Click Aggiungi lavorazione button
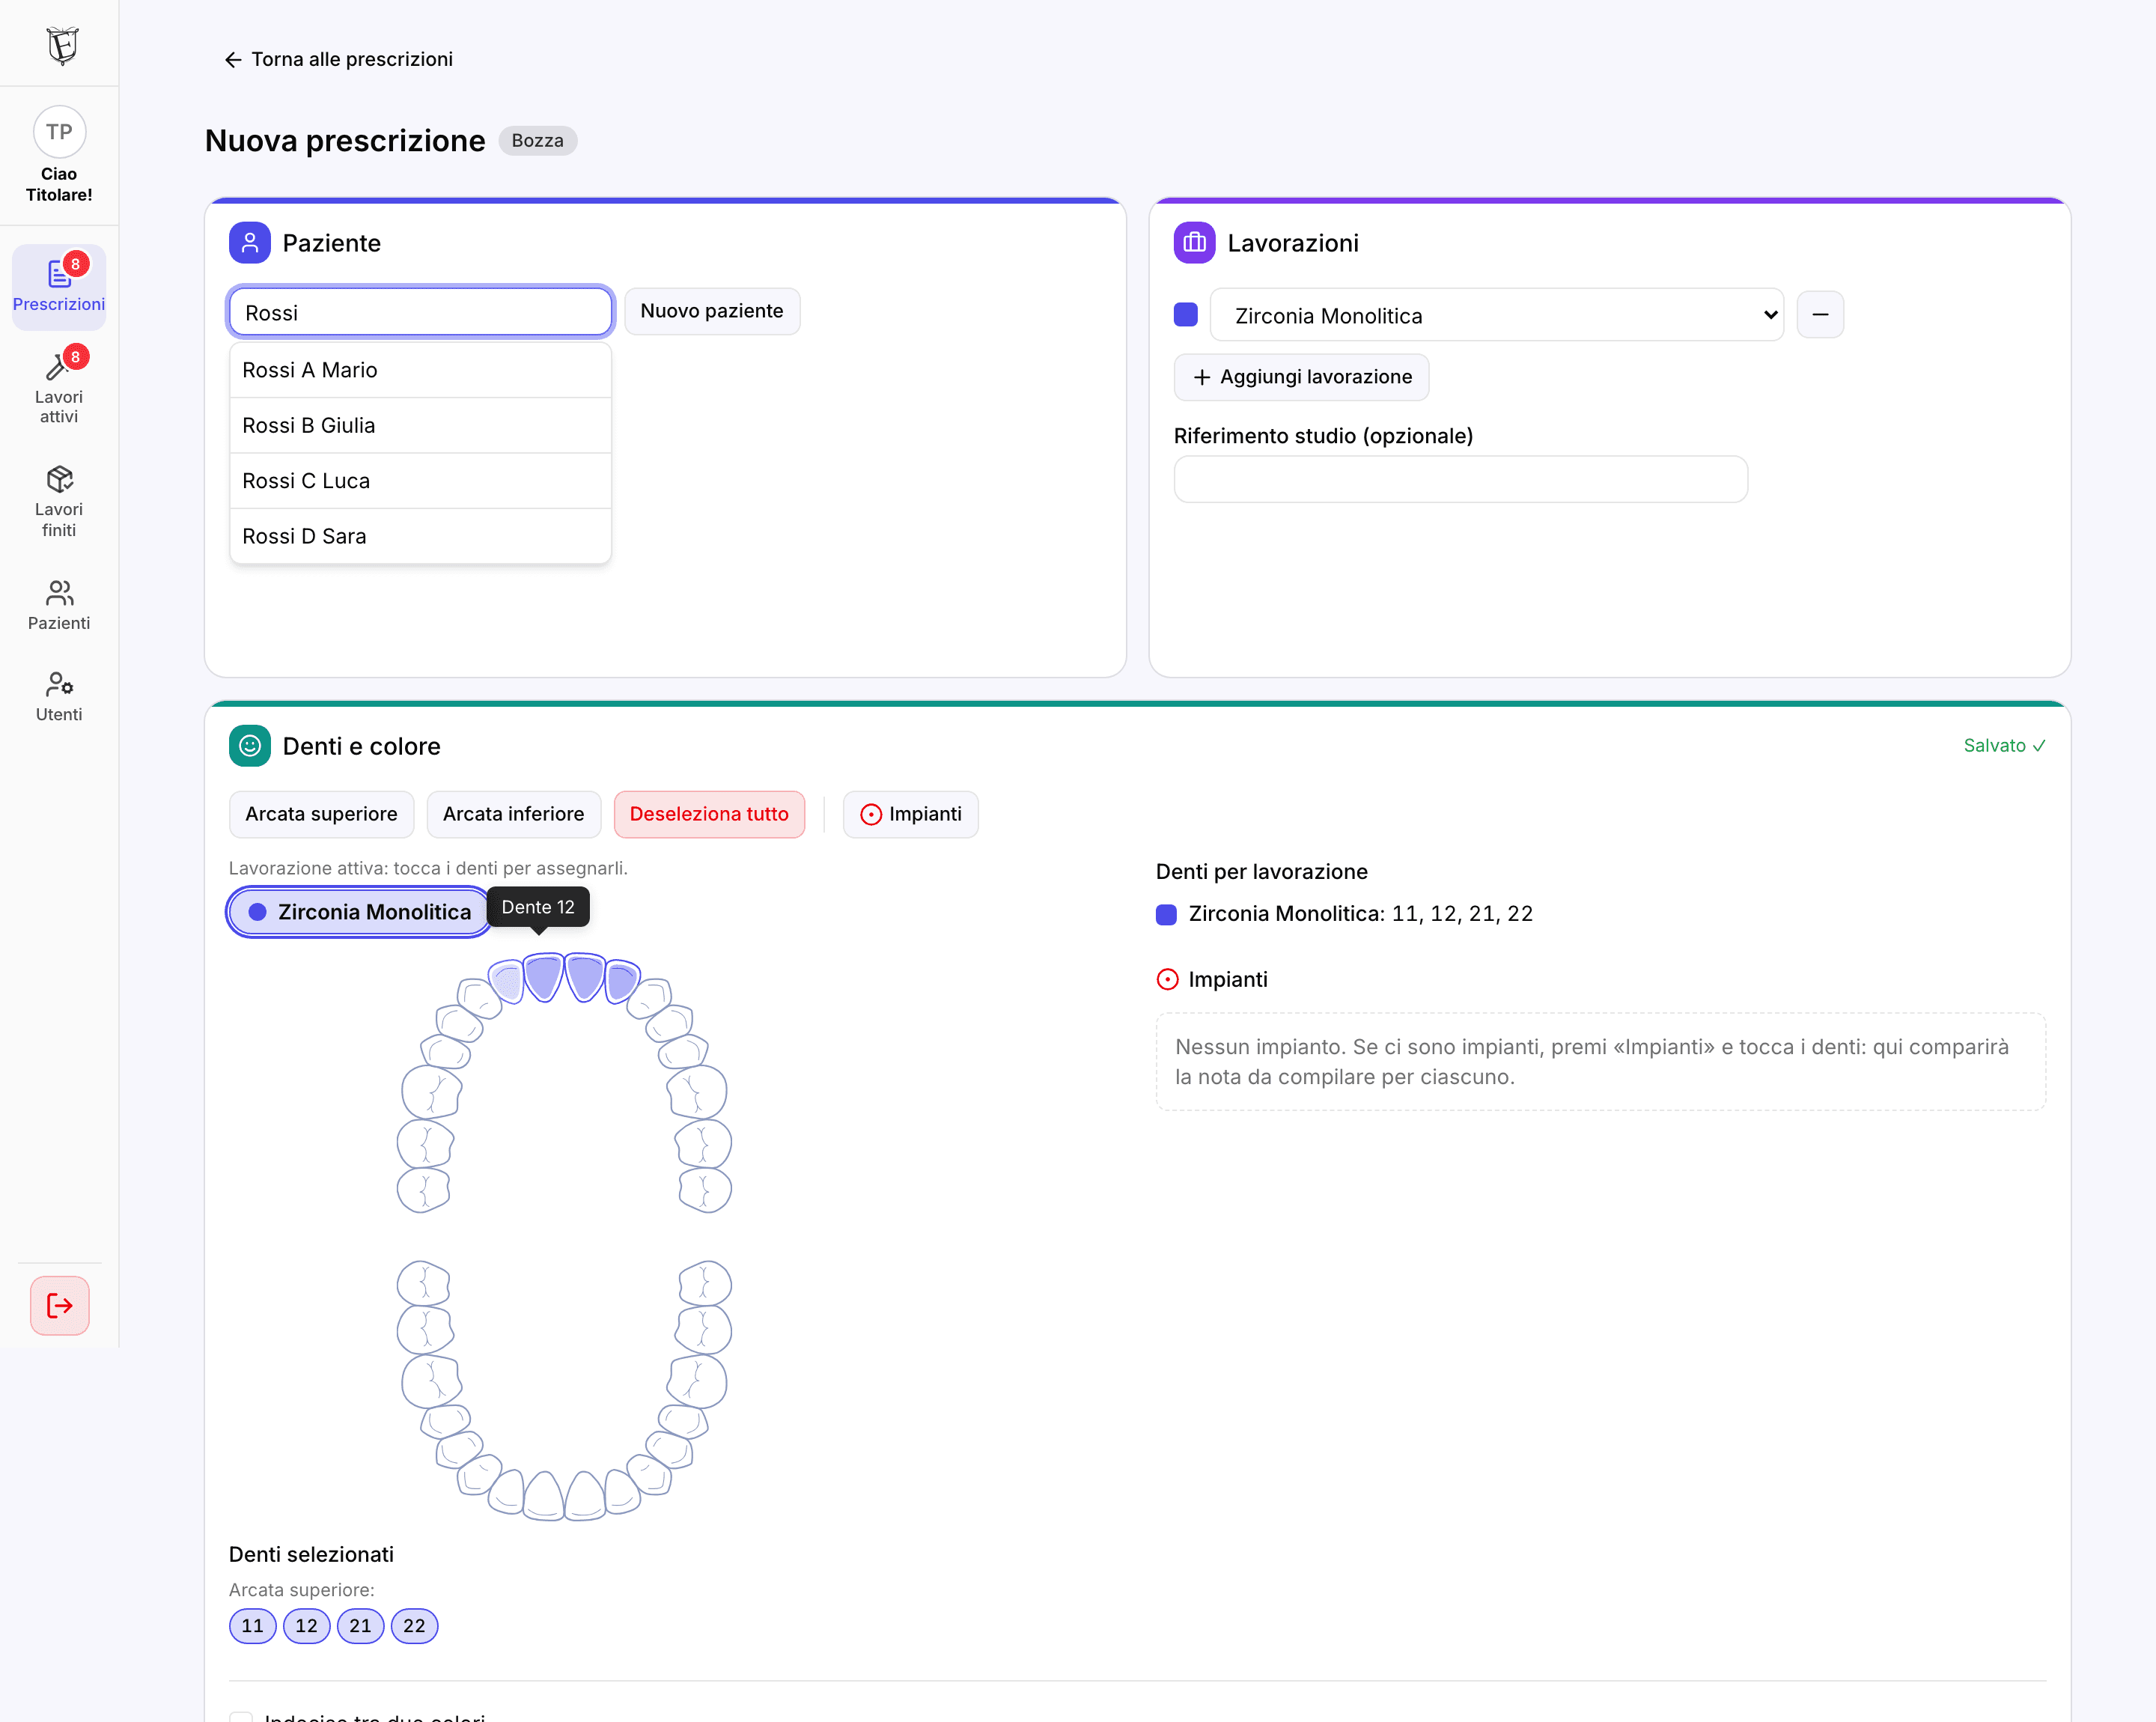This screenshot has width=2156, height=1722. coord(1301,377)
